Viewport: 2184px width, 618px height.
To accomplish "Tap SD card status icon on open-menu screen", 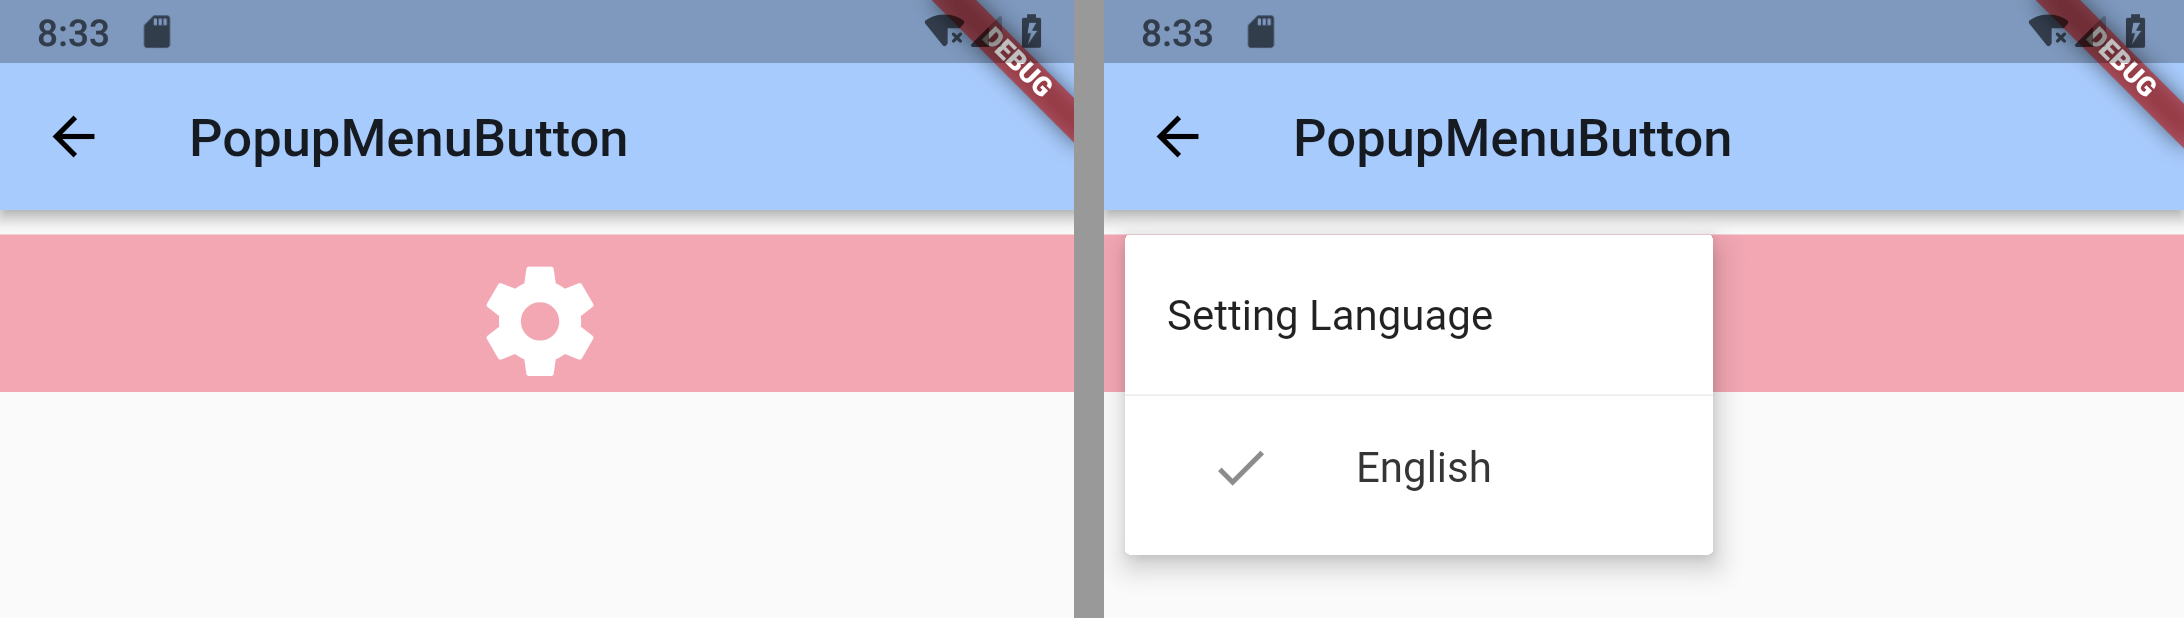I will pyautogui.click(x=1261, y=32).
